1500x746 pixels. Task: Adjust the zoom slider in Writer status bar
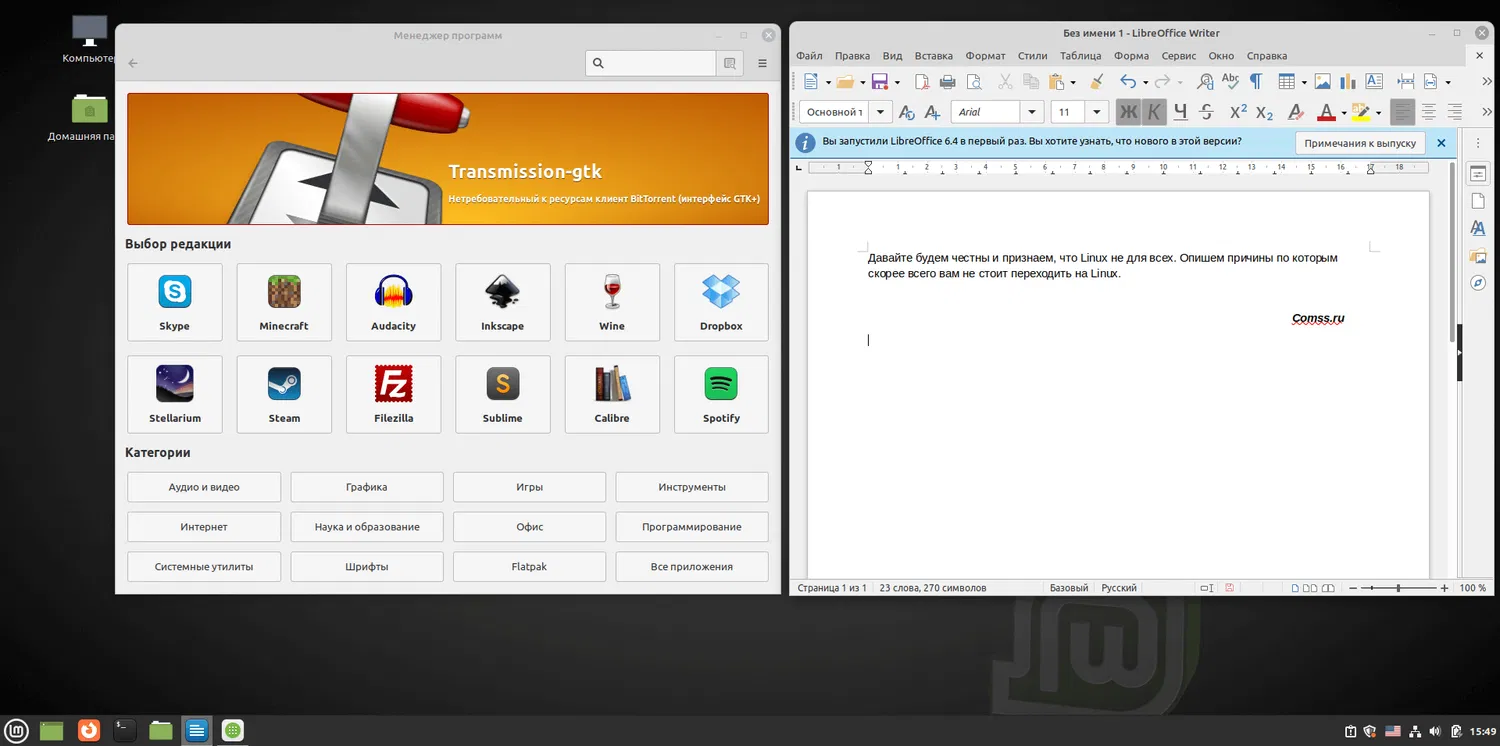pos(1398,588)
